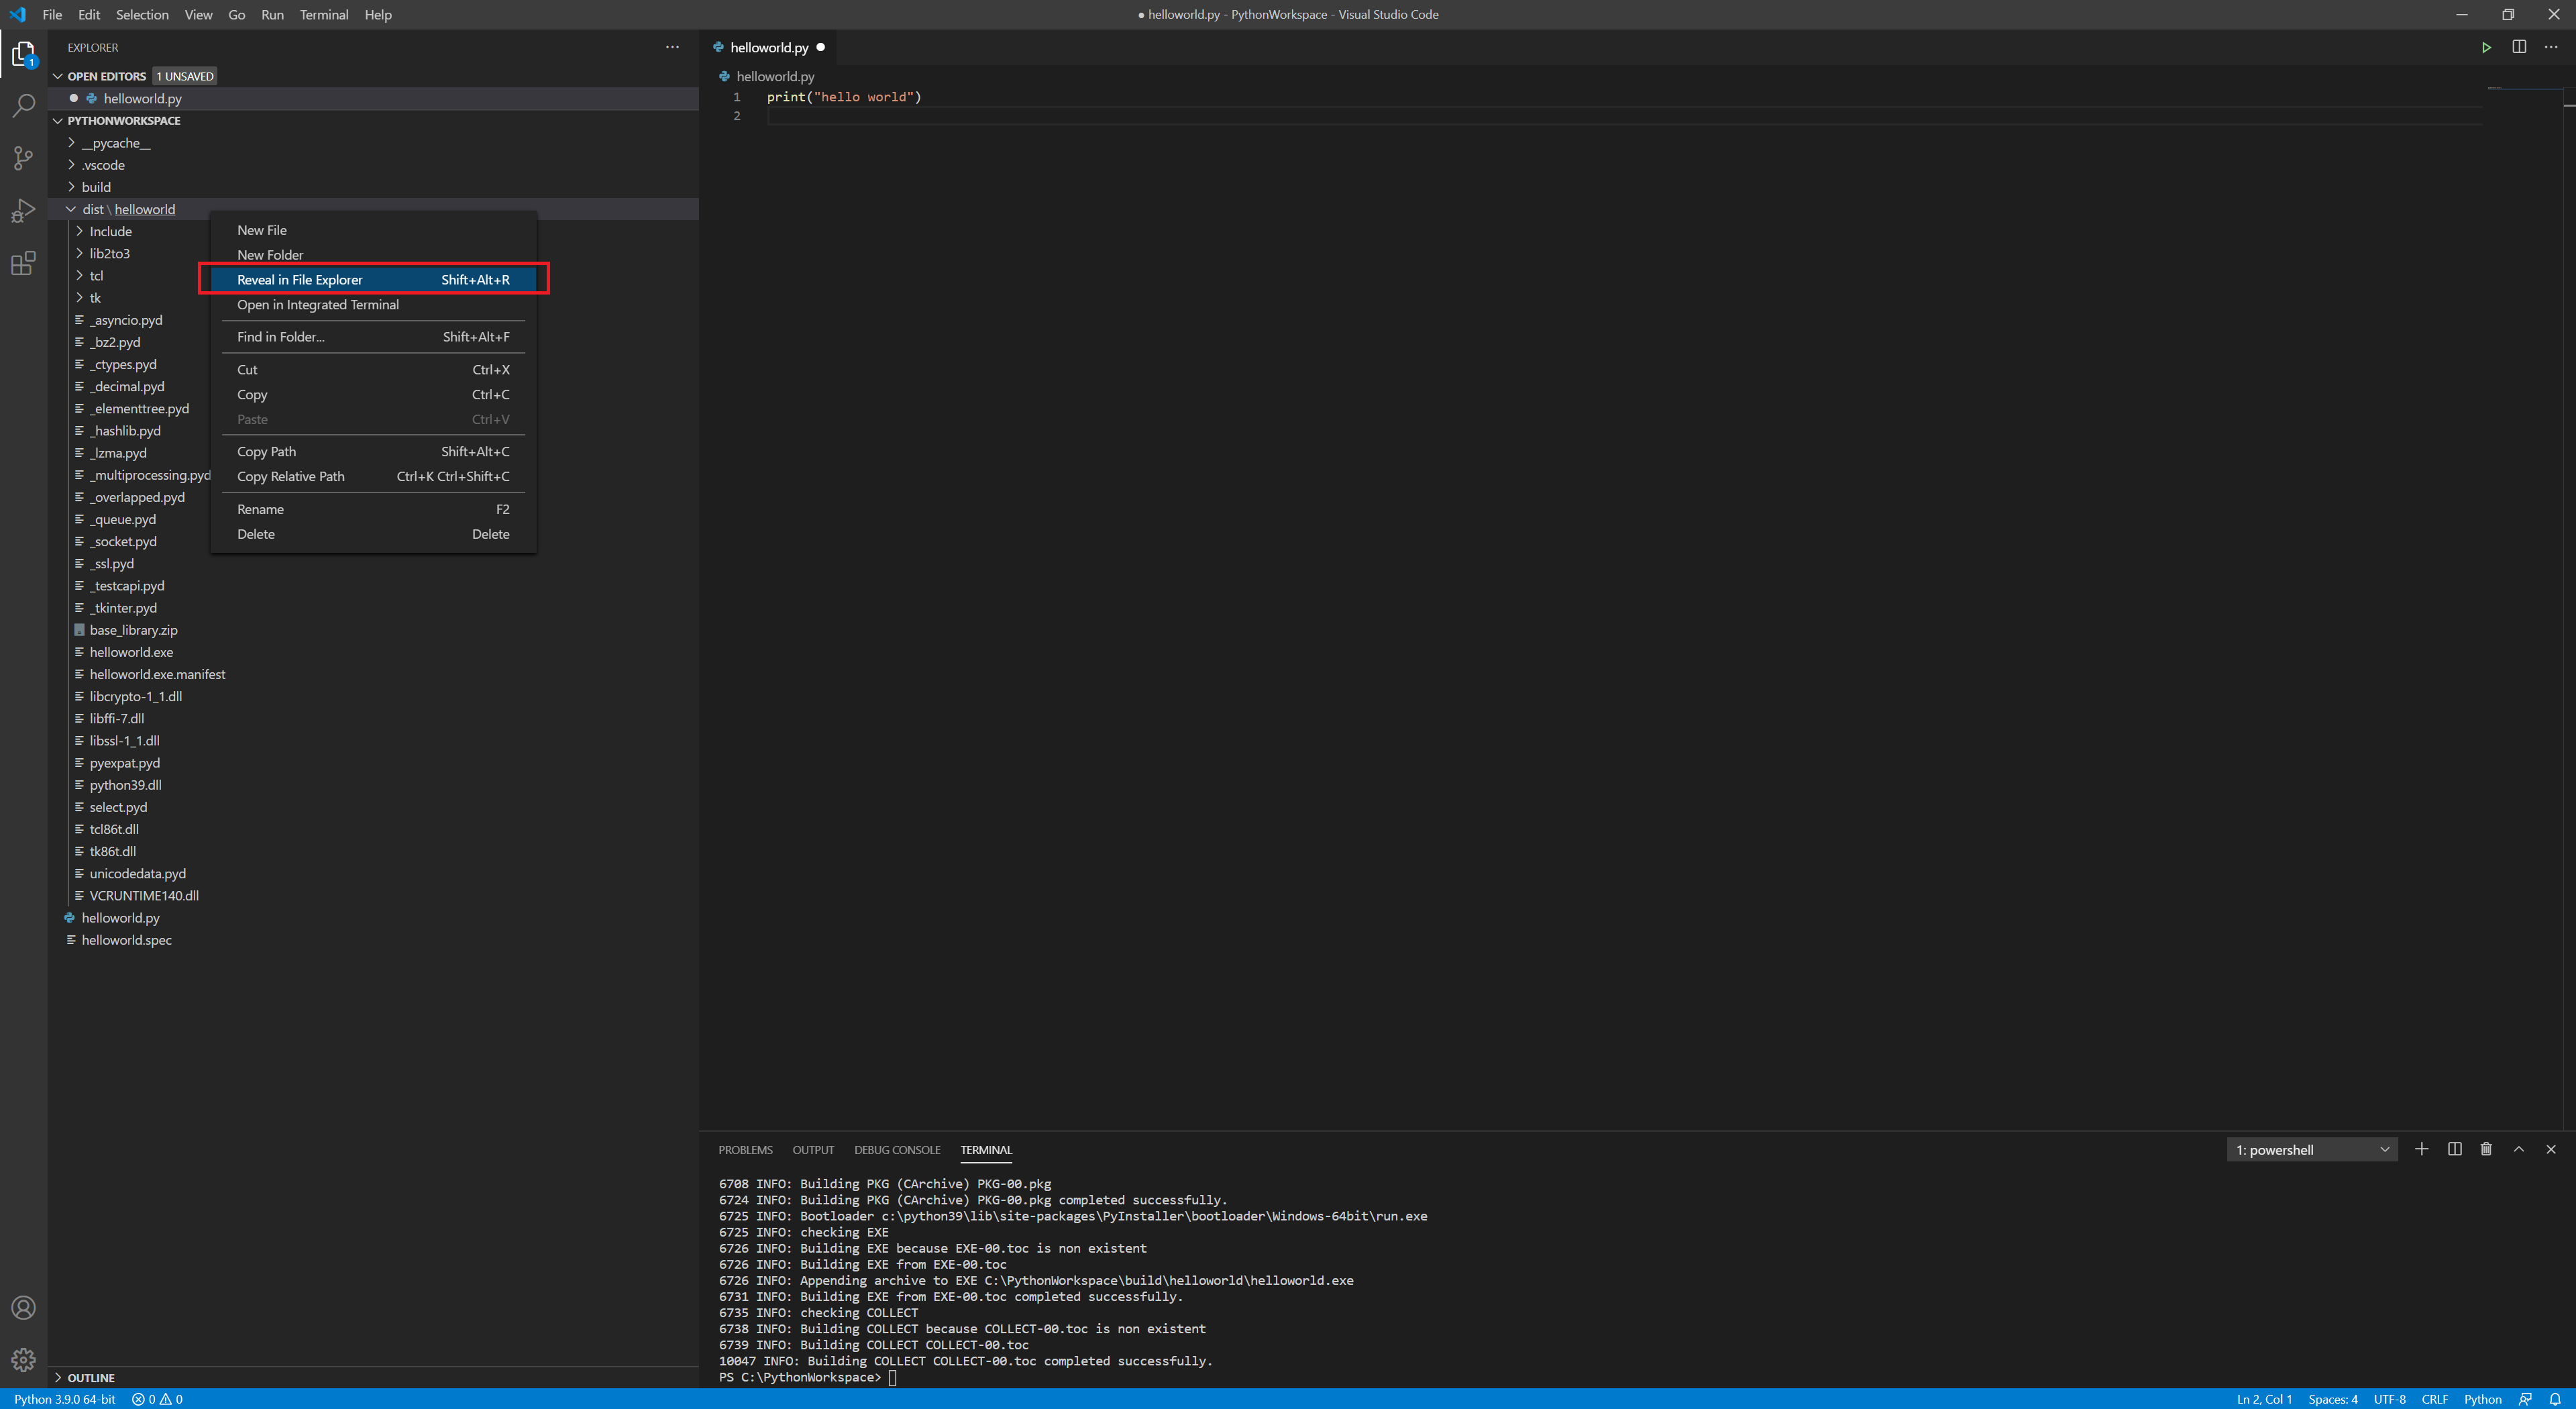The image size is (2576, 1409).
Task: Expand the build folder
Action: [96, 187]
